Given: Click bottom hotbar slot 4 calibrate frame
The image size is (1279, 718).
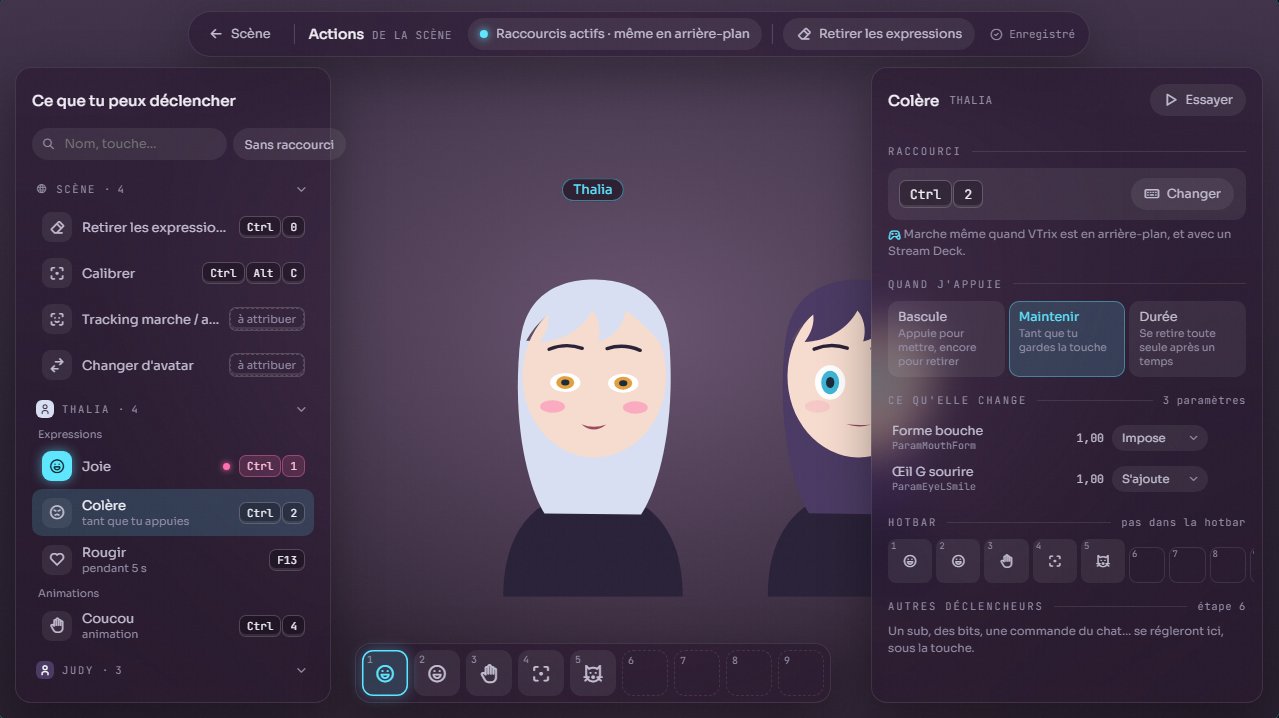Looking at the screenshot, I should [x=541, y=673].
